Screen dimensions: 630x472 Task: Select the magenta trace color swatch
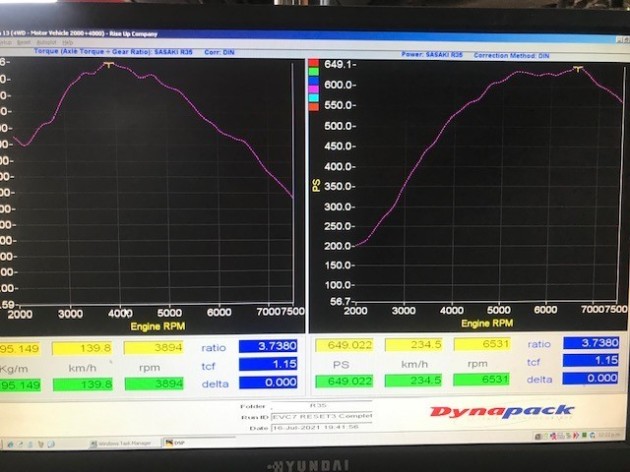314,89
